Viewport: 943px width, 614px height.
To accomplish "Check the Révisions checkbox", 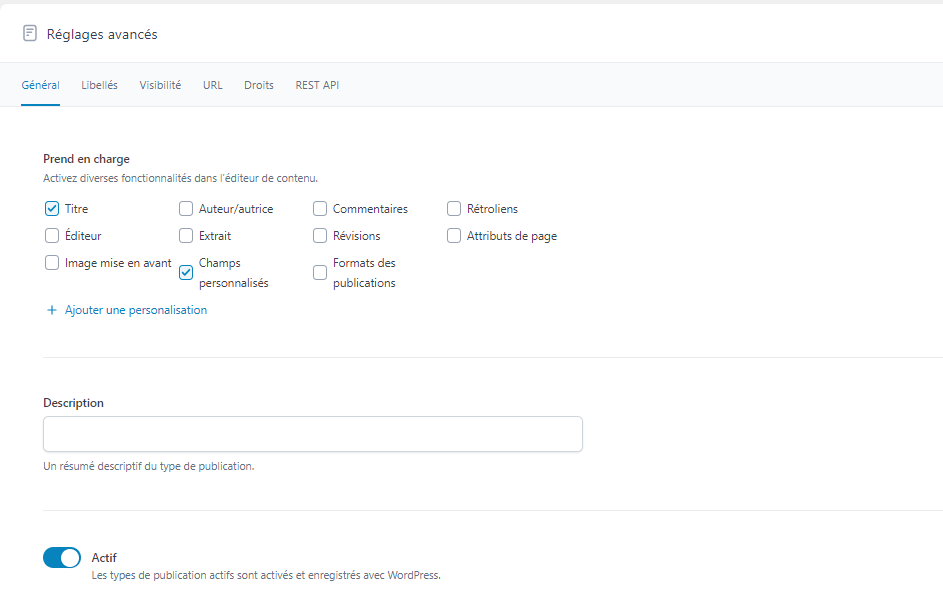I will pyautogui.click(x=320, y=236).
